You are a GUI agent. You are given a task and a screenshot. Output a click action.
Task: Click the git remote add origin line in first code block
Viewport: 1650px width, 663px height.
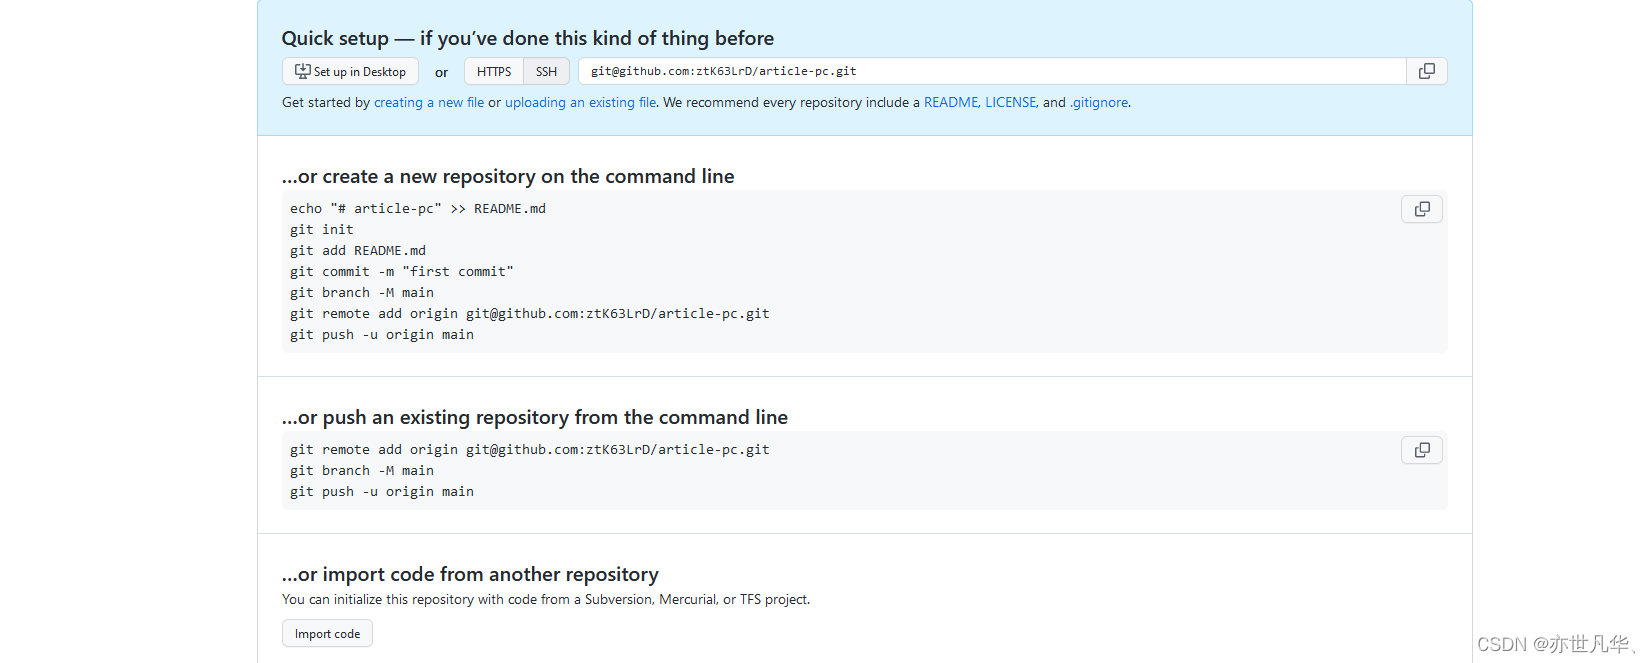pos(530,313)
